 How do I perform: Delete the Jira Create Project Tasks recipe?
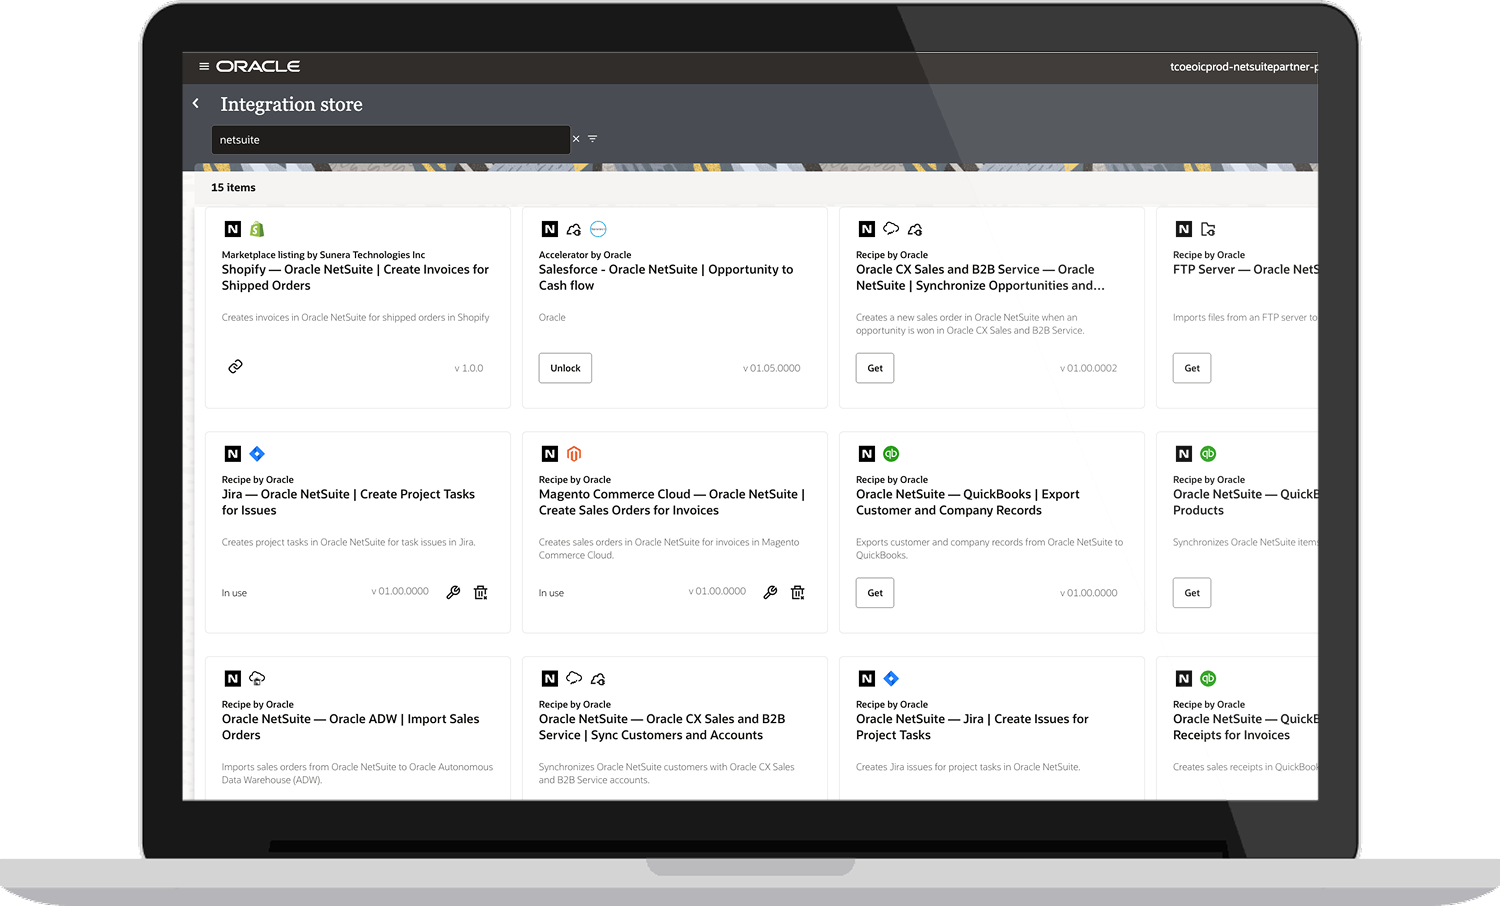tap(481, 592)
